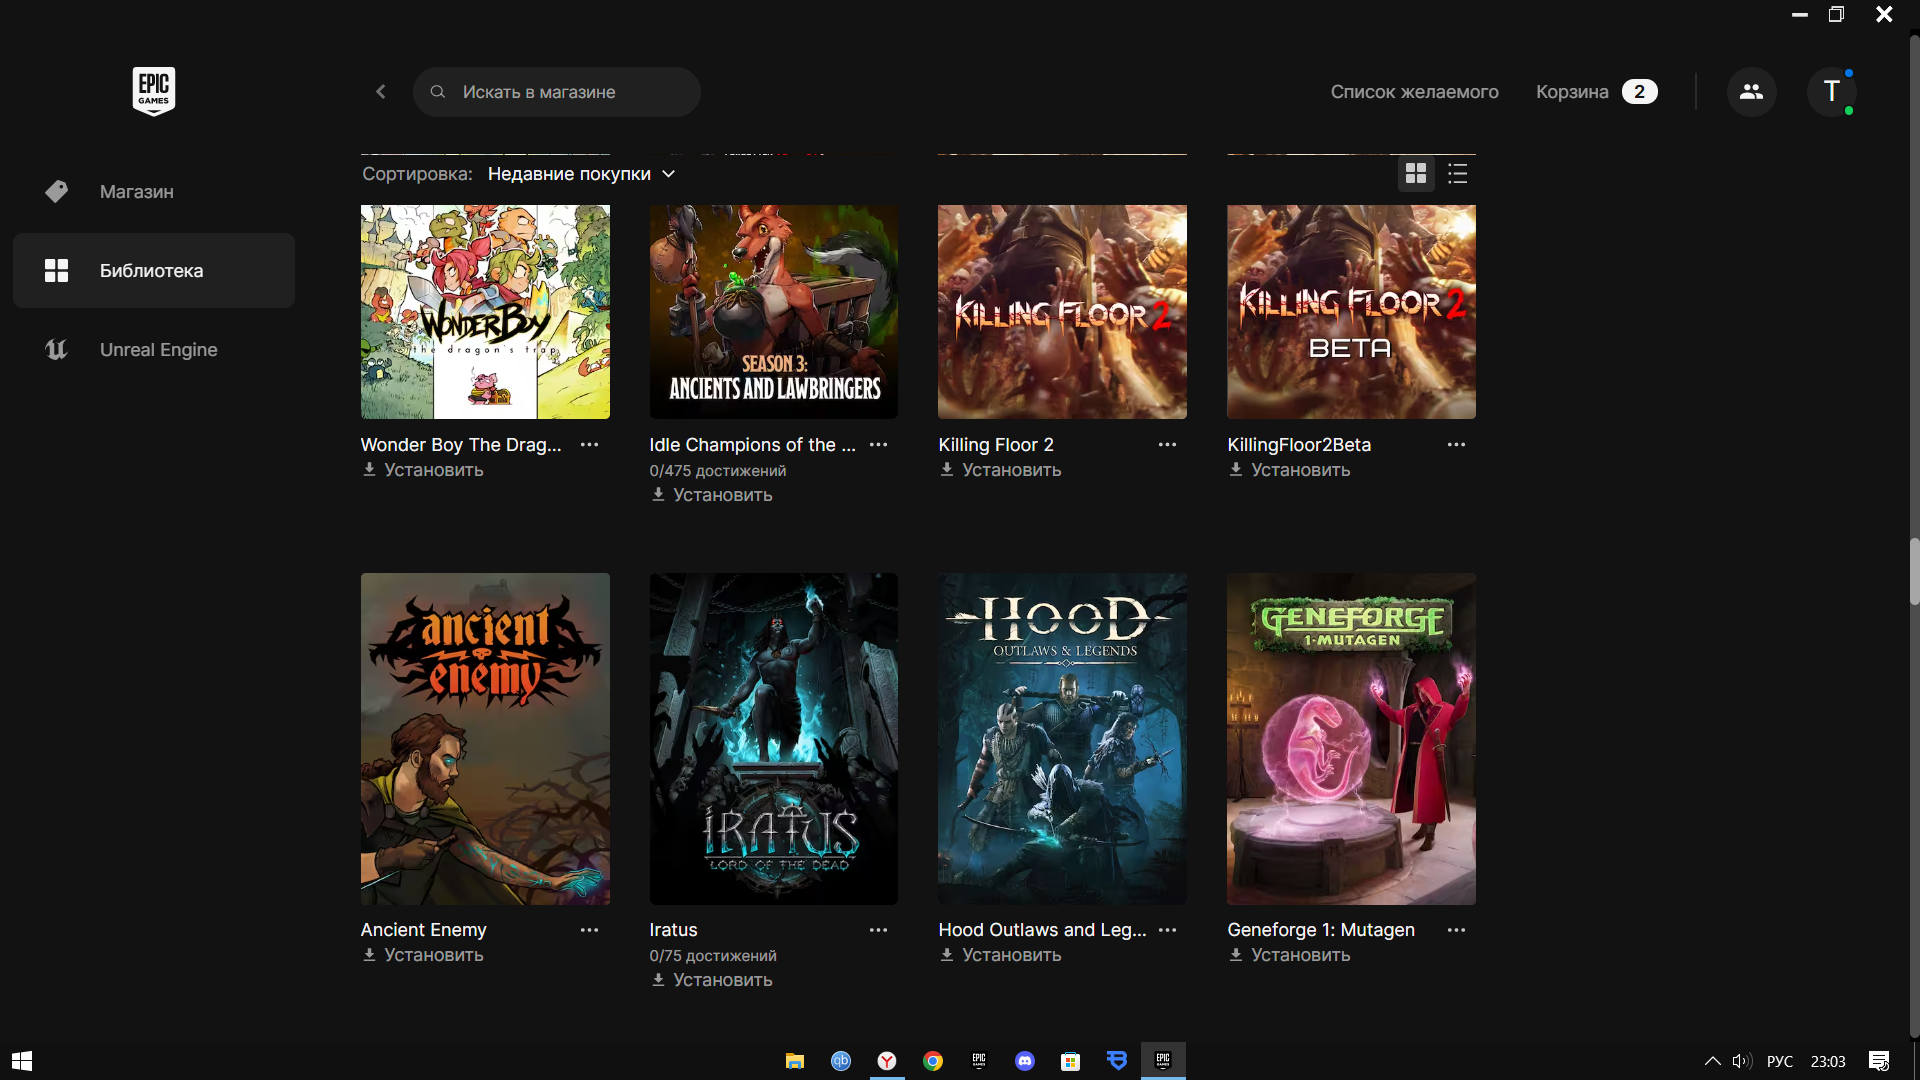Open Ancient Enemy cover art
1920x1080 pixels.
(x=485, y=739)
